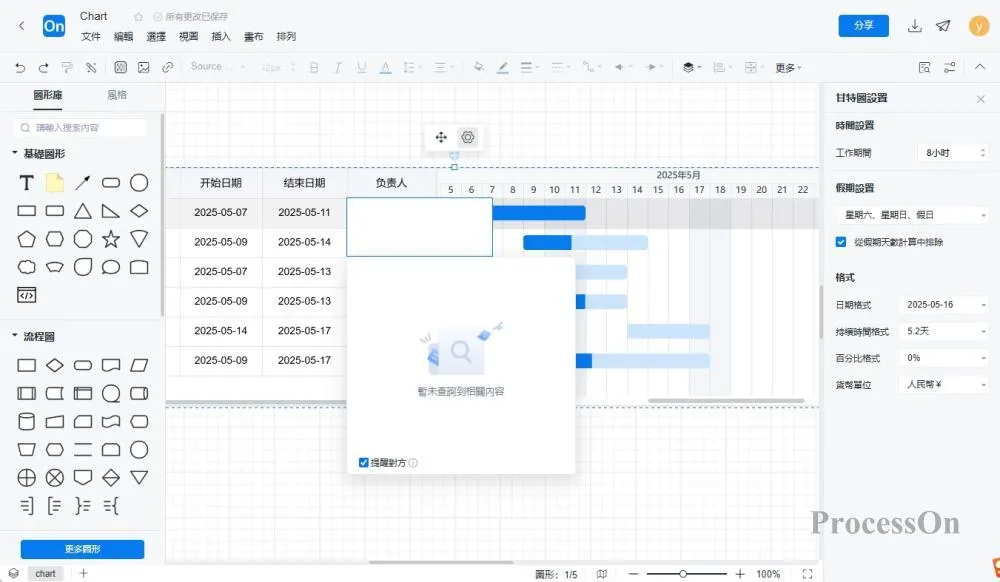Click the fullscreen icon
This screenshot has height=582, width=1000.
807,574
